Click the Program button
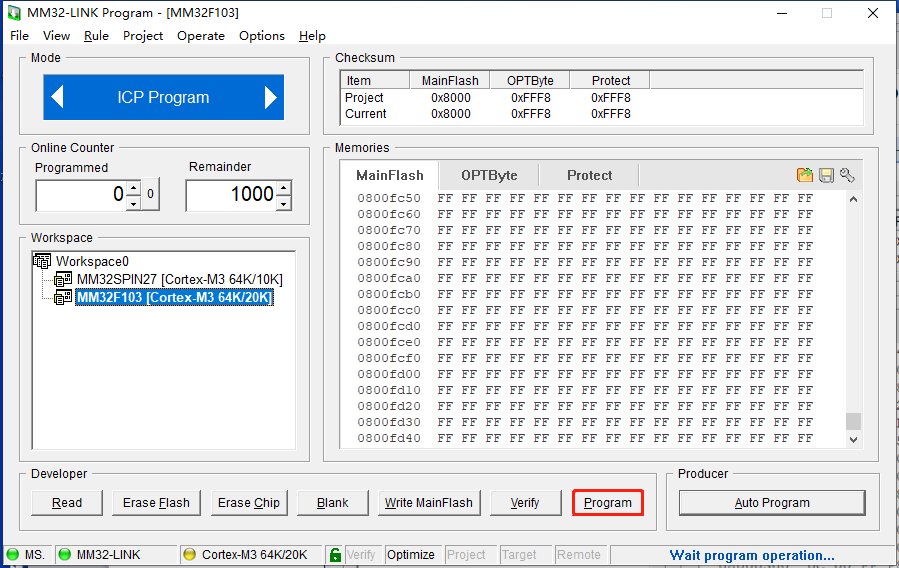The width and height of the screenshot is (899, 568). tap(608, 503)
